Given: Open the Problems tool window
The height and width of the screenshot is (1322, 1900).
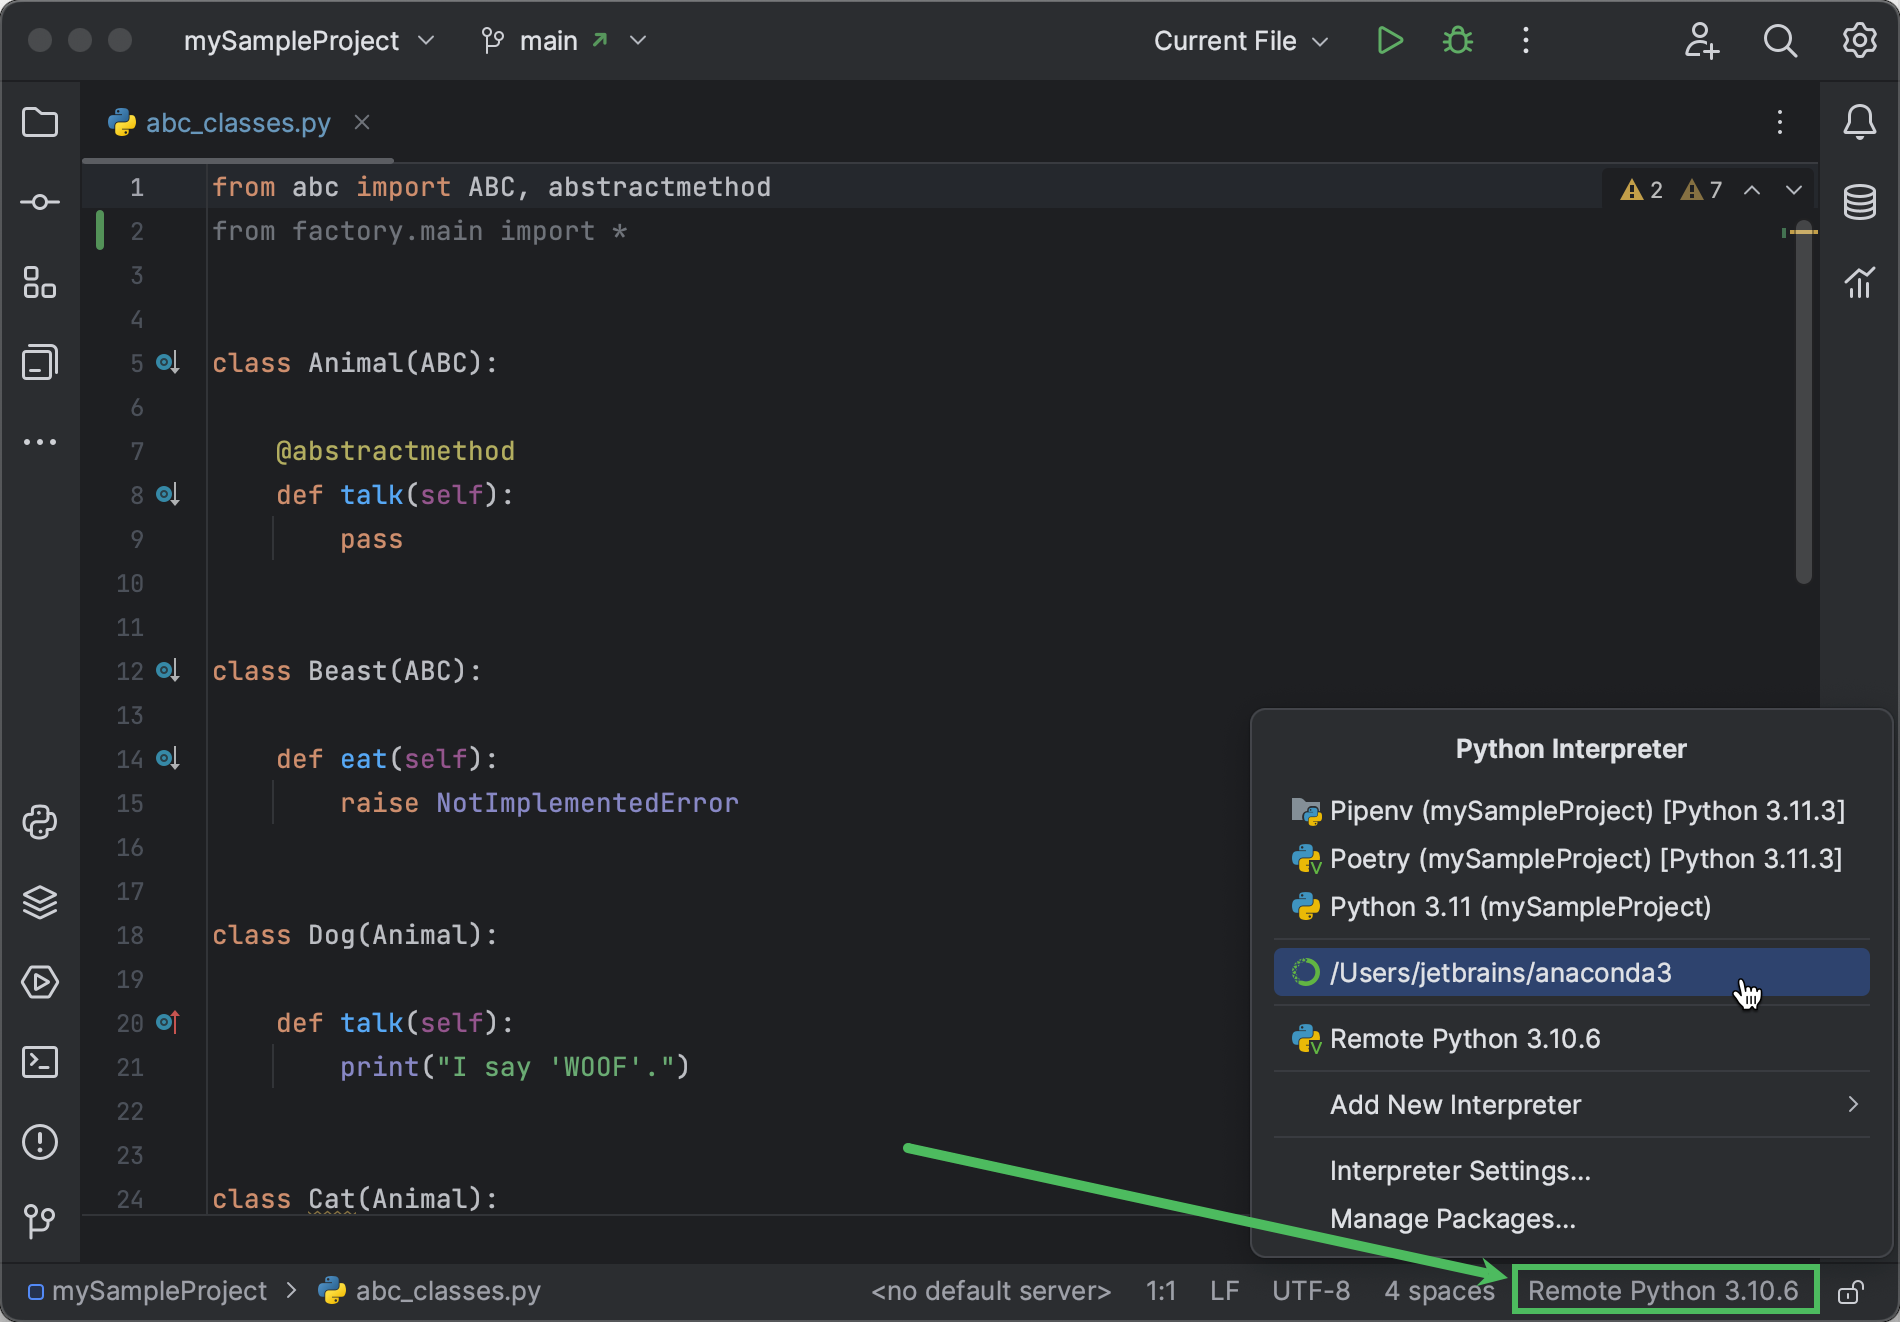Looking at the screenshot, I should pos(39,1142).
